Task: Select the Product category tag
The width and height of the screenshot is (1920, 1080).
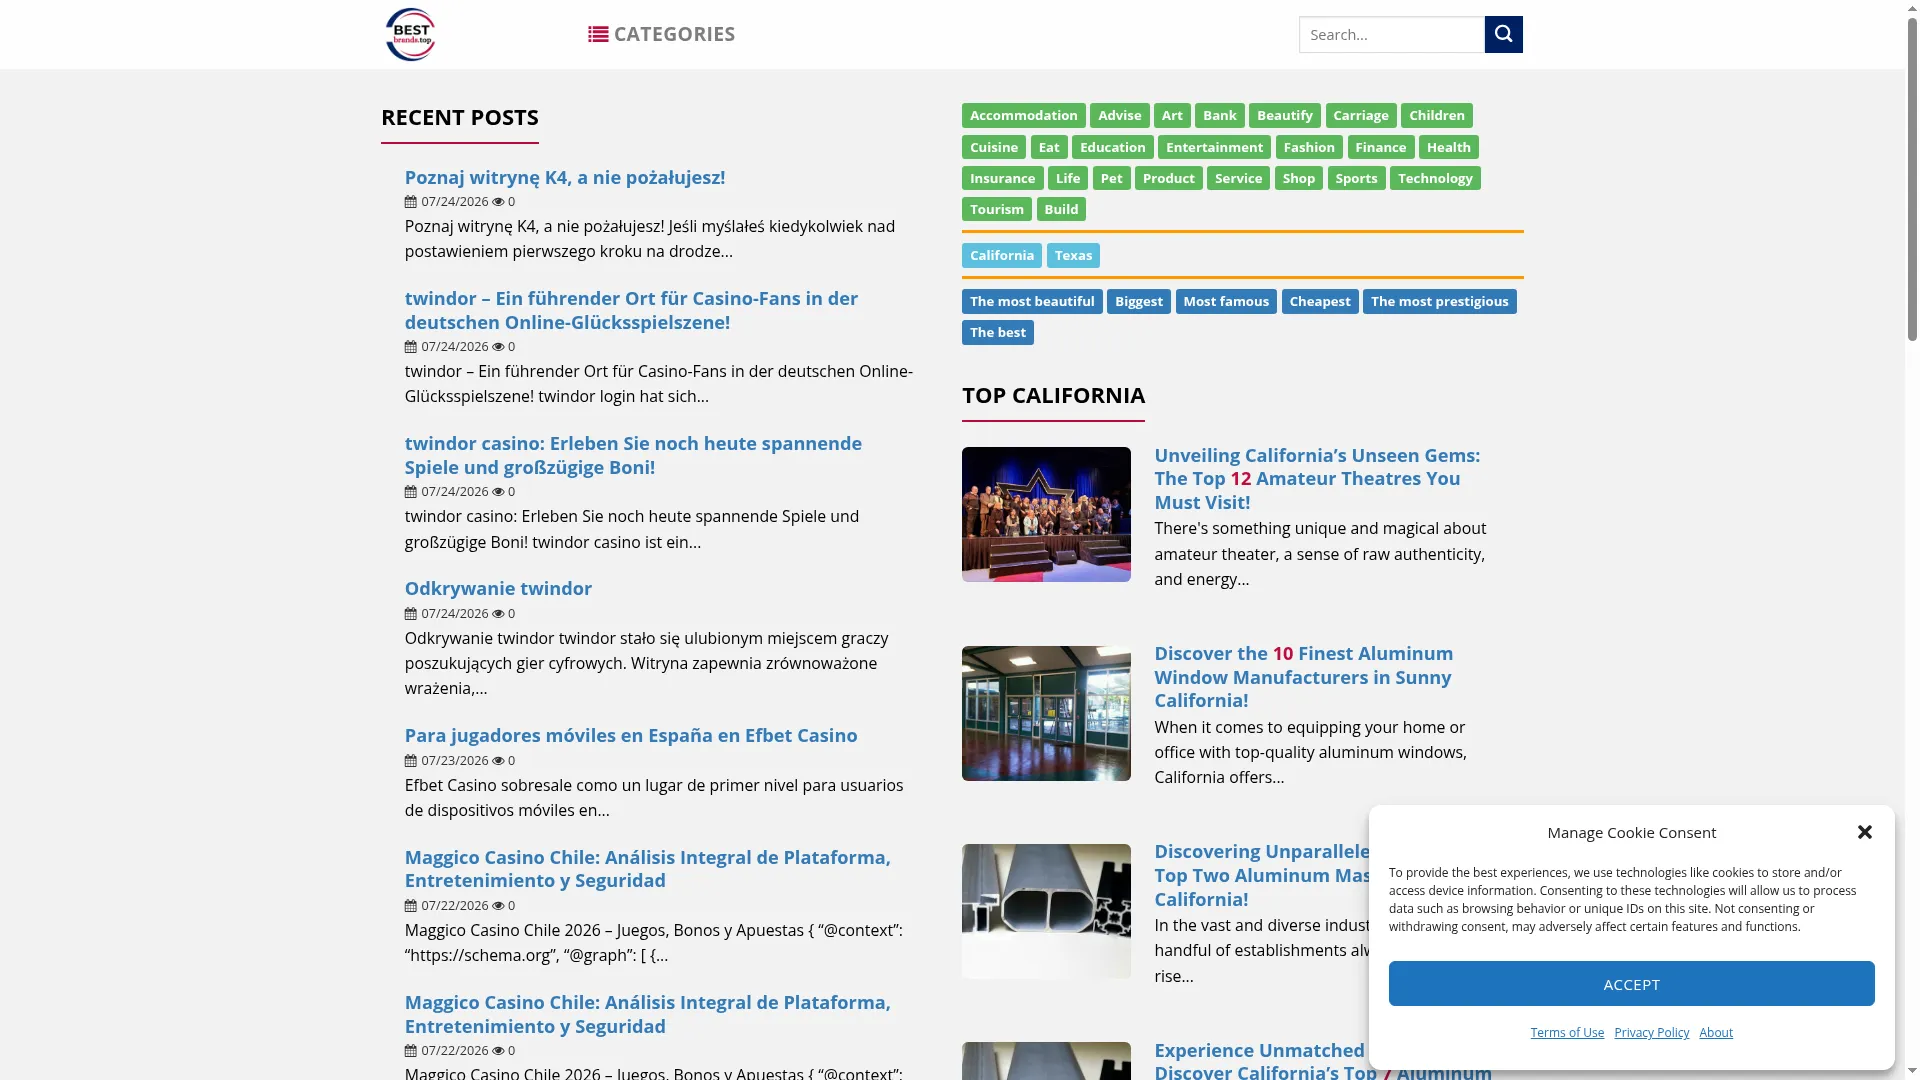Action: (x=1168, y=178)
